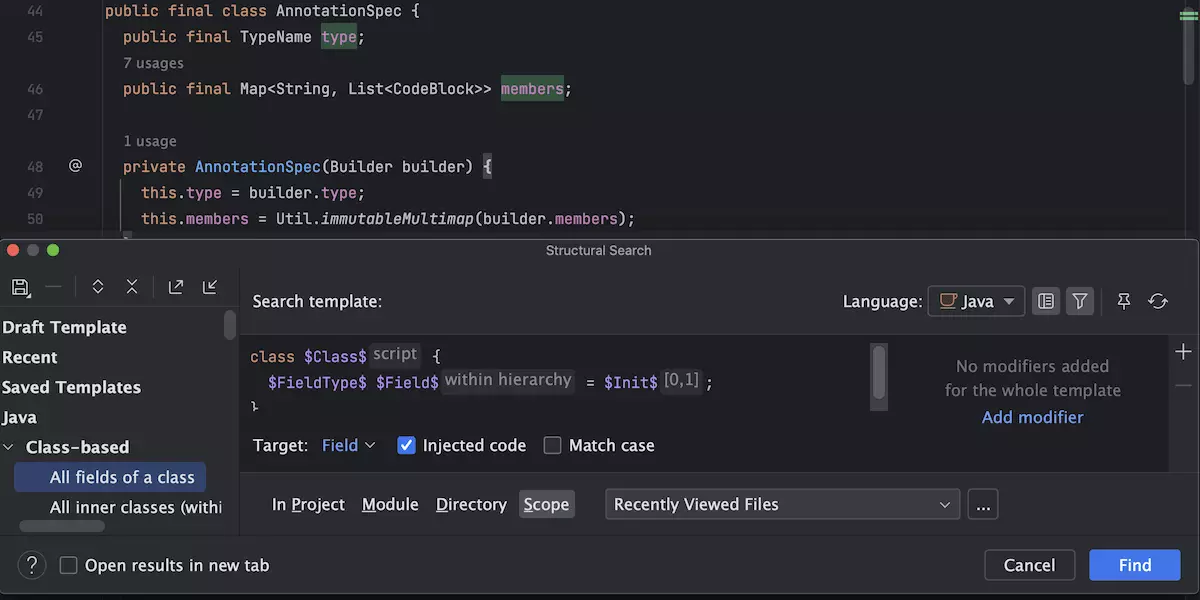The image size is (1200, 600).
Task: Click the Save Template floppy disk icon
Action: 20,287
